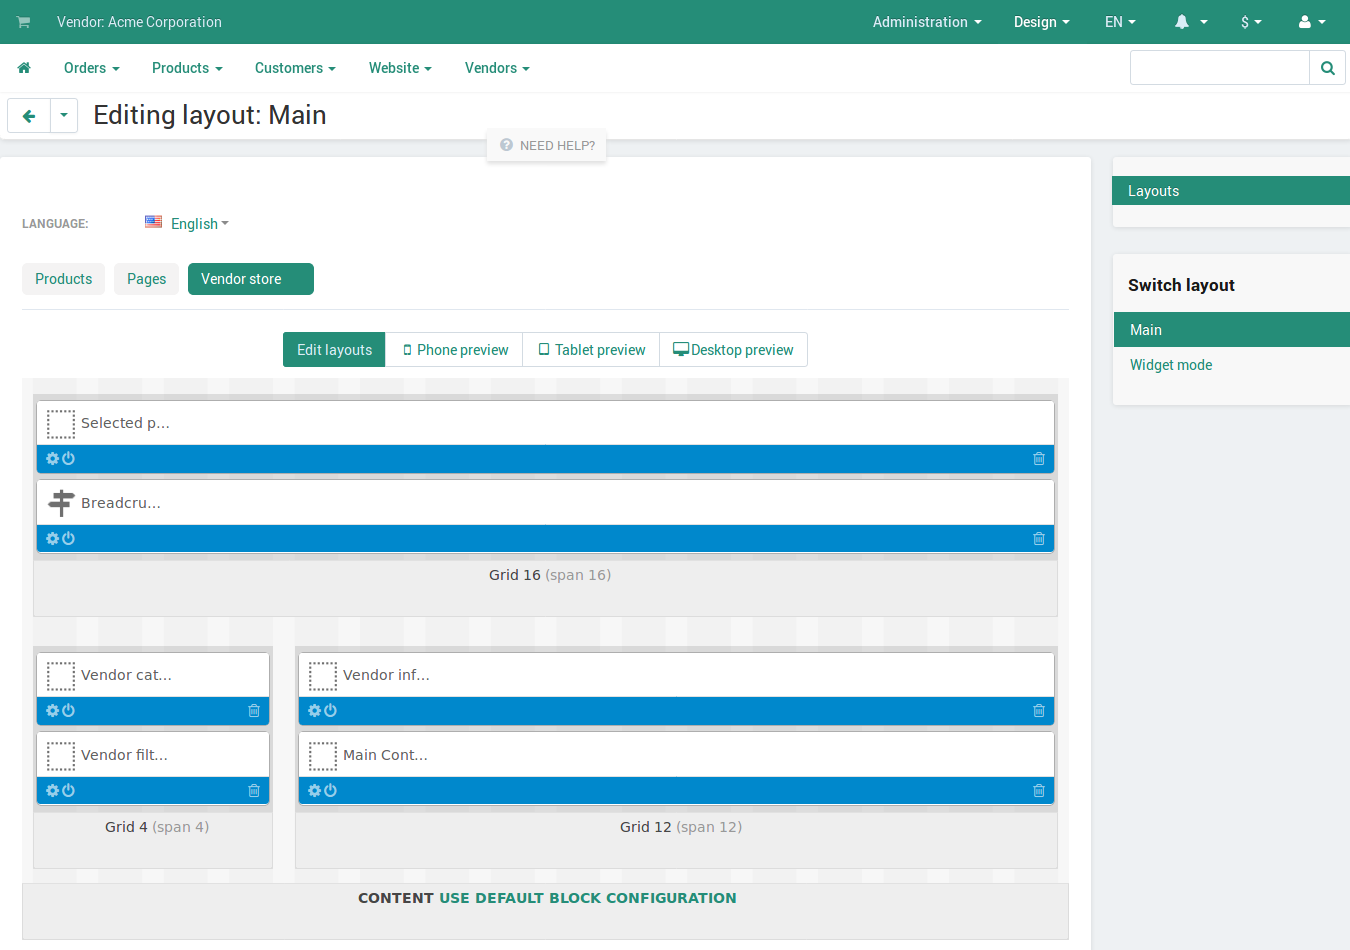The image size is (1350, 950).
Task: Delete the Breadcru... block
Action: click(1039, 539)
